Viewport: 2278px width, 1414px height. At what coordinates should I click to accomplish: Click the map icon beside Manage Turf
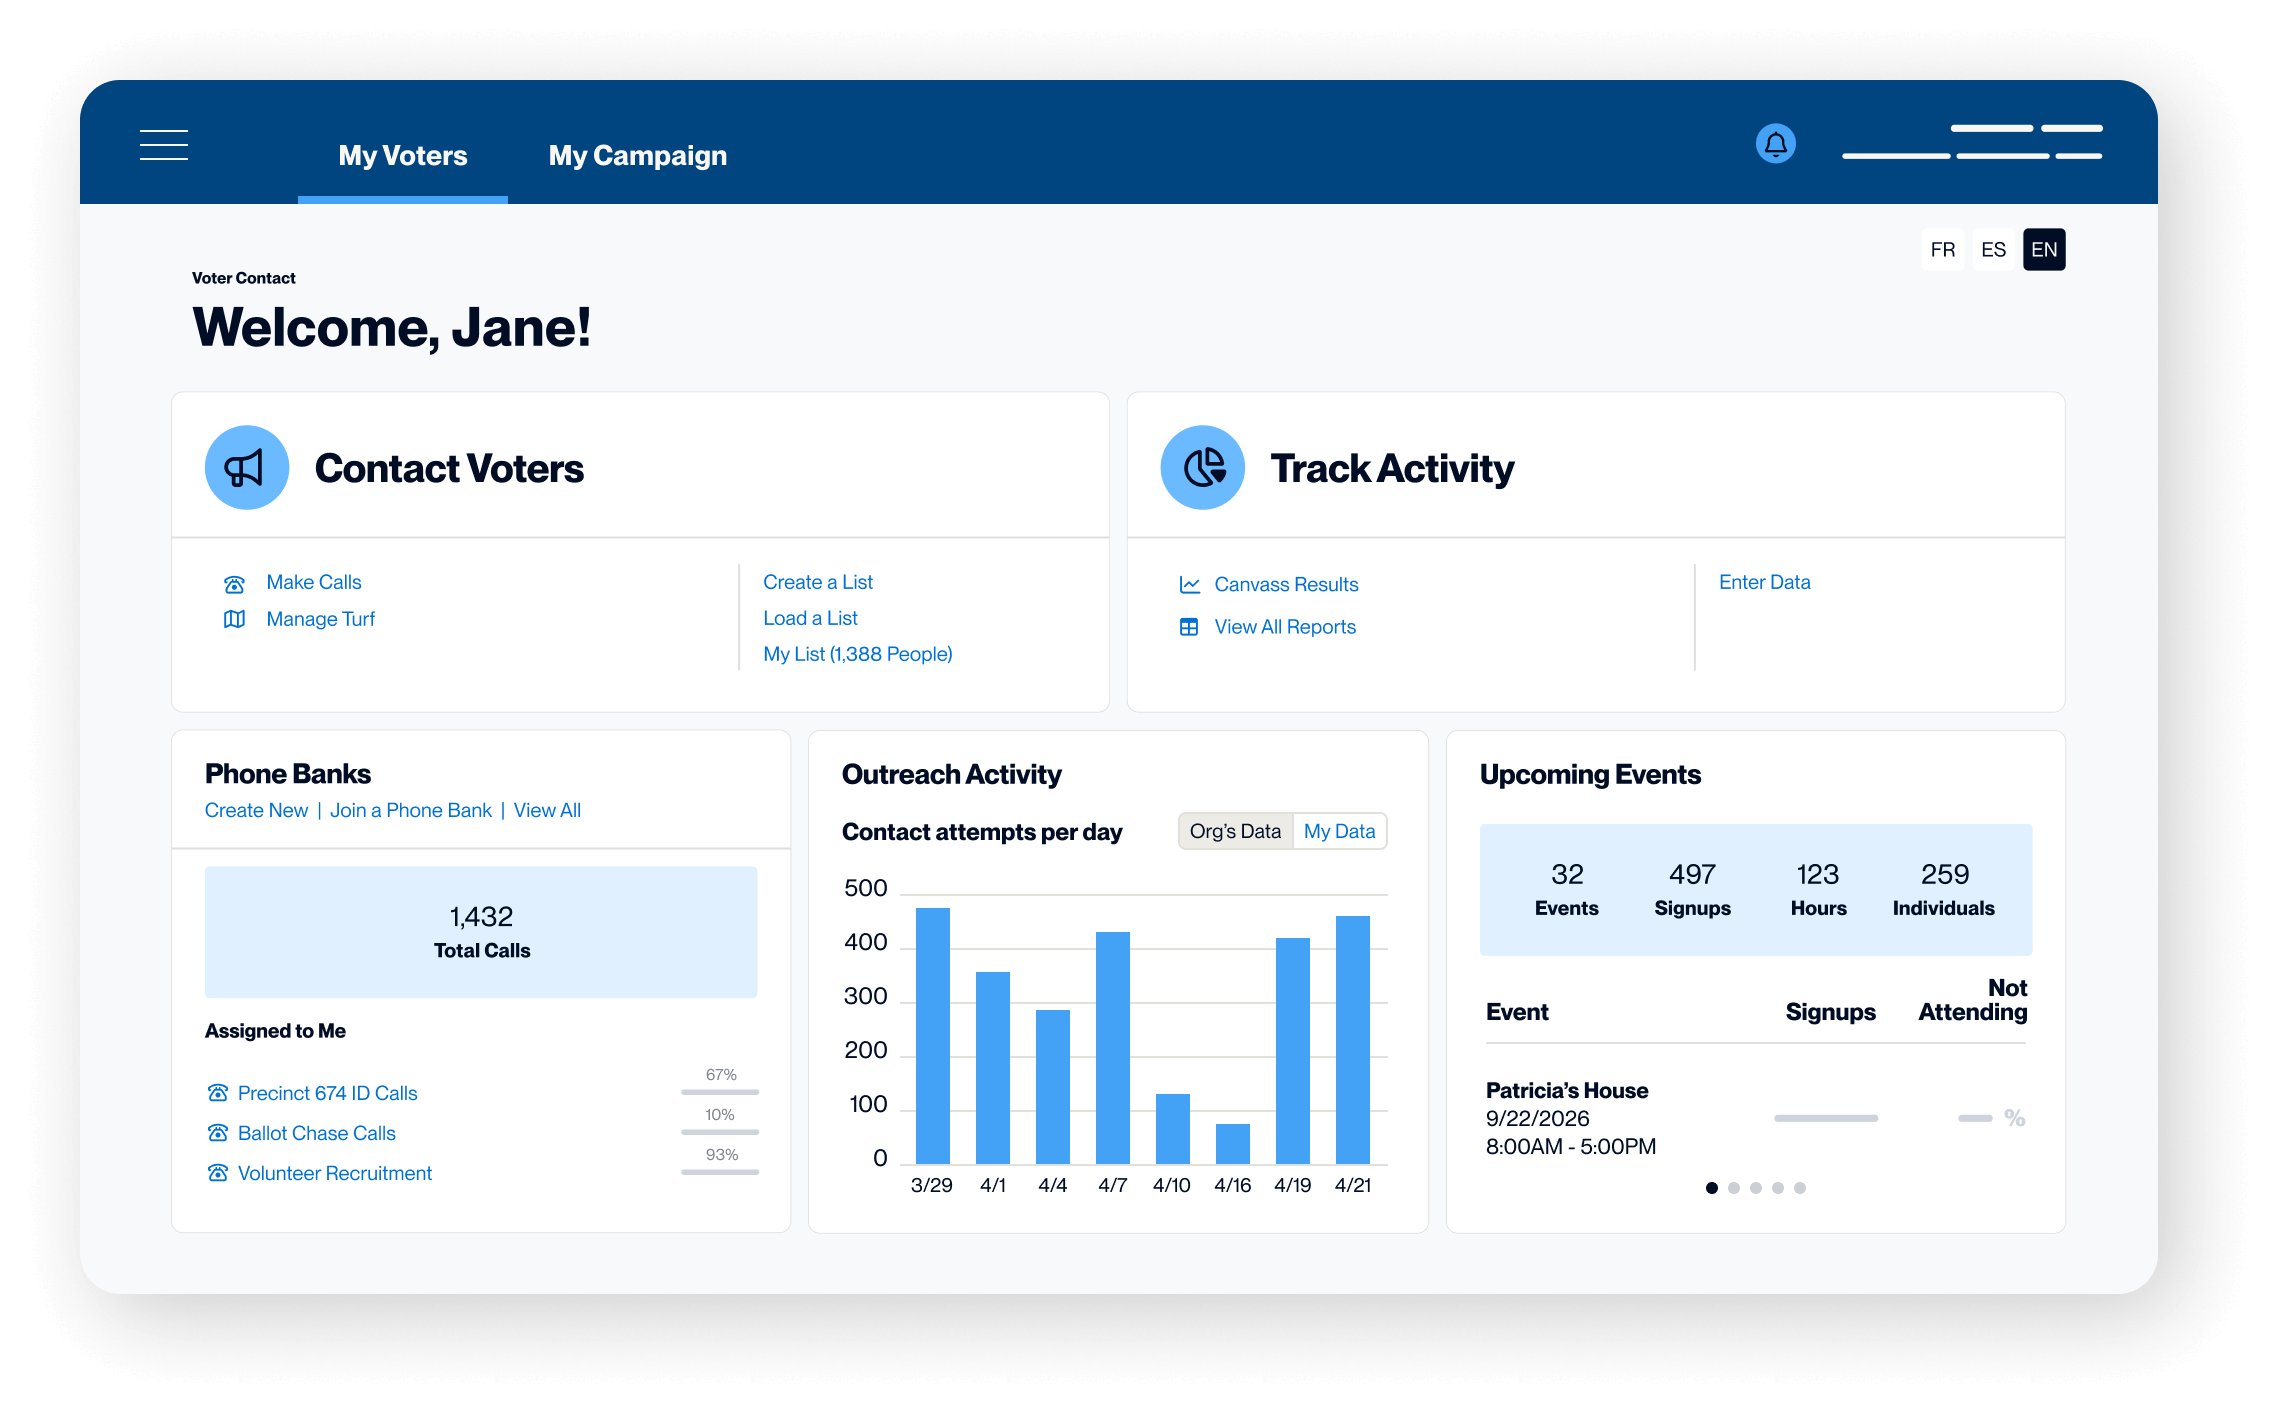coord(234,620)
